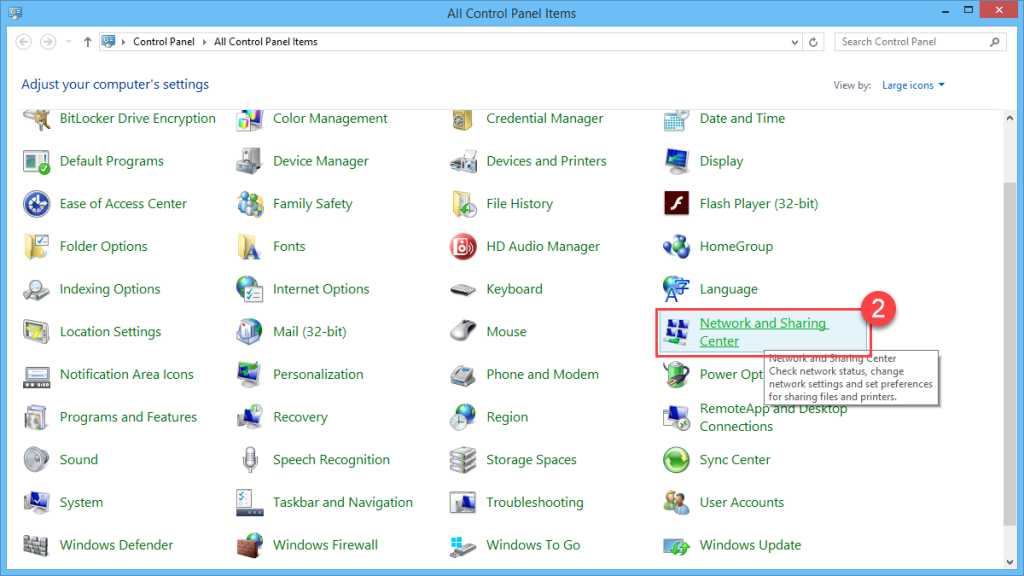Open BitLocker Drive Encryption icon
Viewport: 1024px width, 576px height.
click(x=37, y=120)
